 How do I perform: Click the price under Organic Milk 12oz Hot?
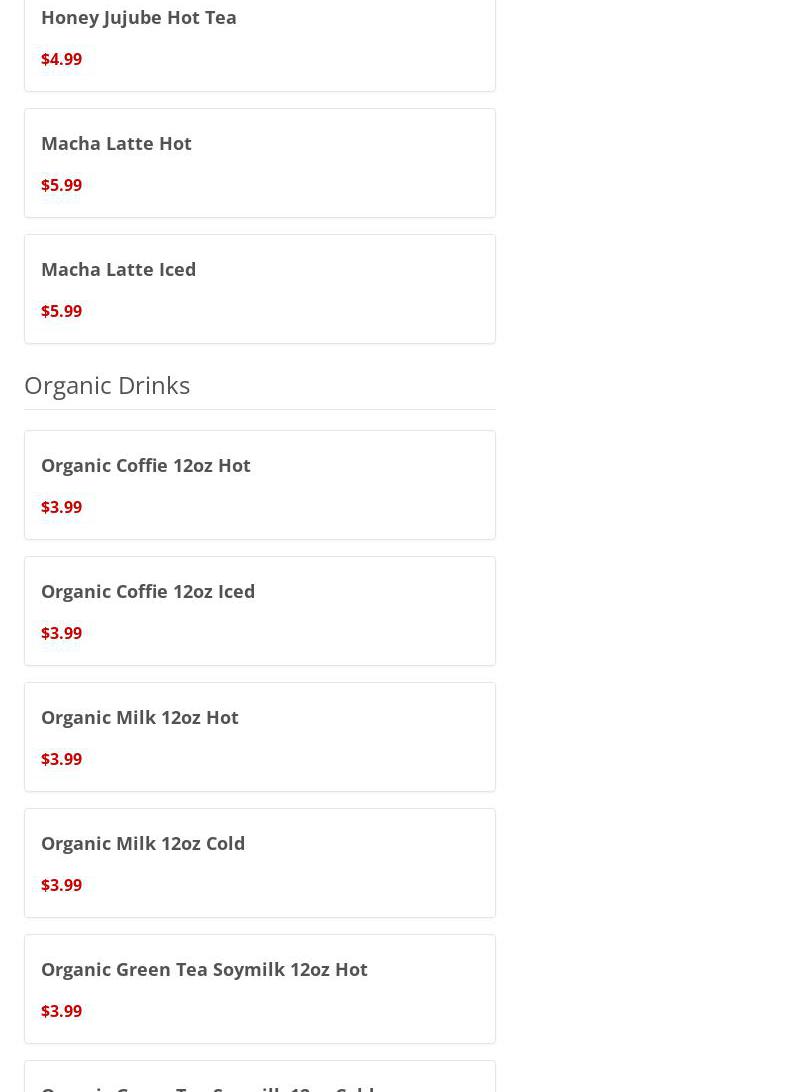tap(61, 759)
